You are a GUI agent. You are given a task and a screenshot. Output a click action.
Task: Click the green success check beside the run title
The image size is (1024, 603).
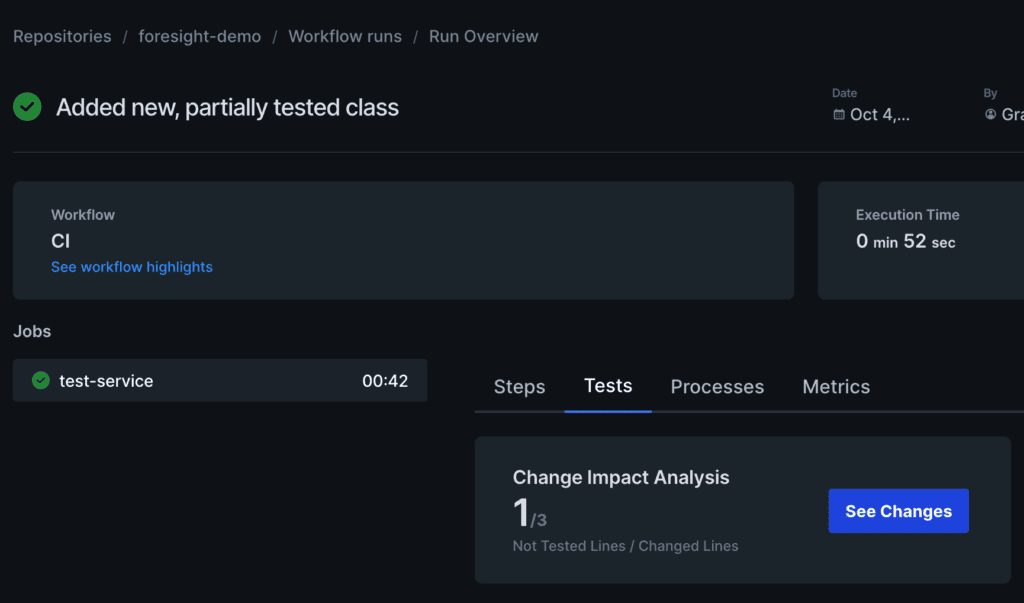(x=26, y=106)
